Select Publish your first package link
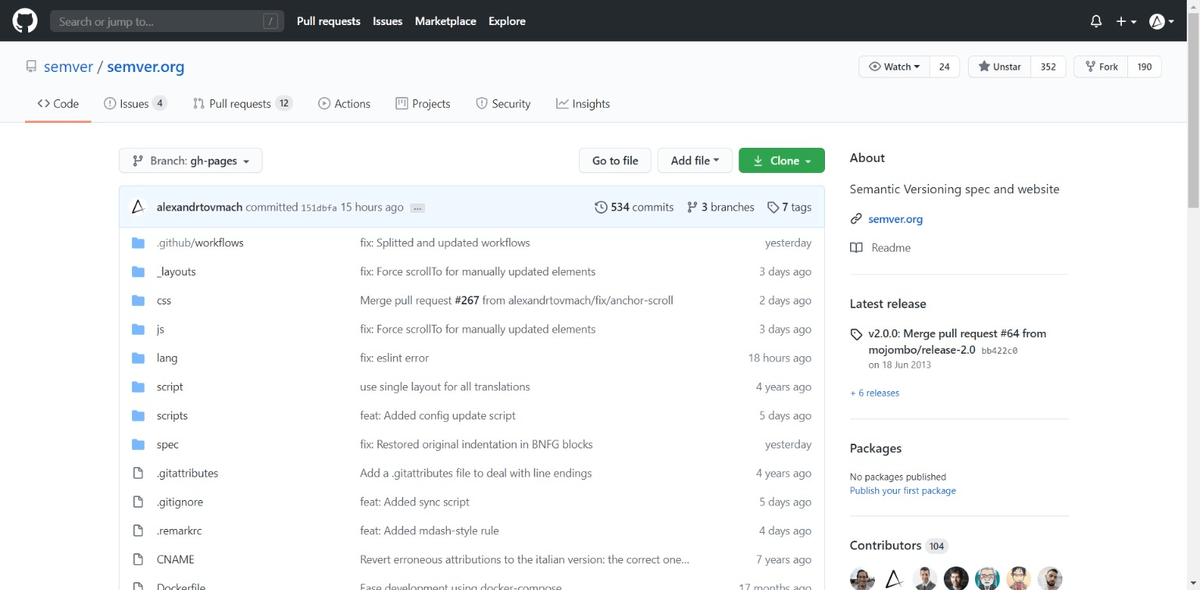The height and width of the screenshot is (590, 1200). [903, 491]
